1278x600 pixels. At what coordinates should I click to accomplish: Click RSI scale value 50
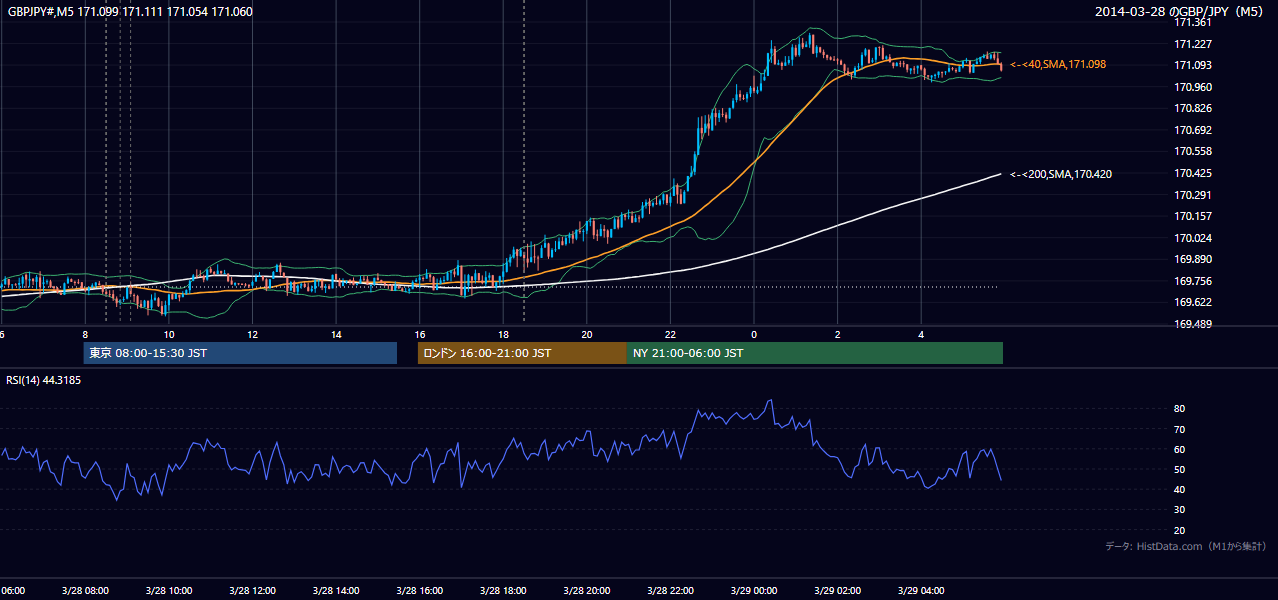click(1180, 469)
